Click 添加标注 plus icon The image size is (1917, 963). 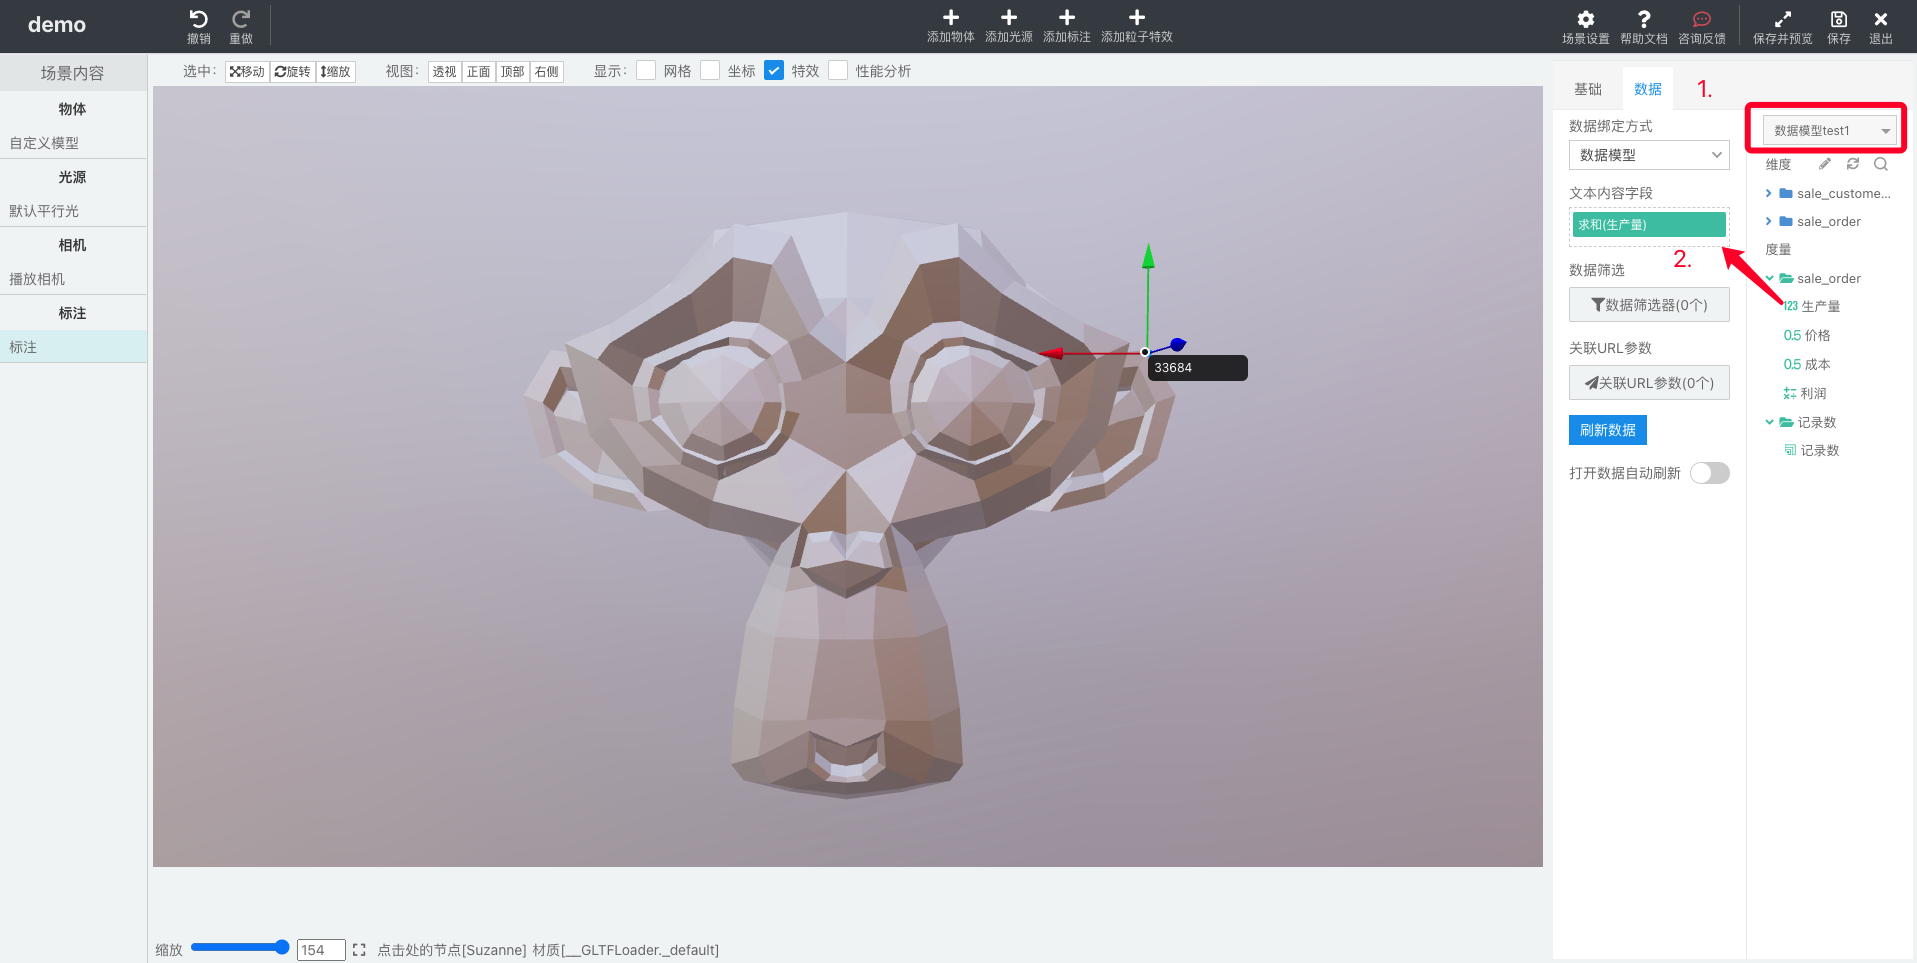[x=1067, y=17]
